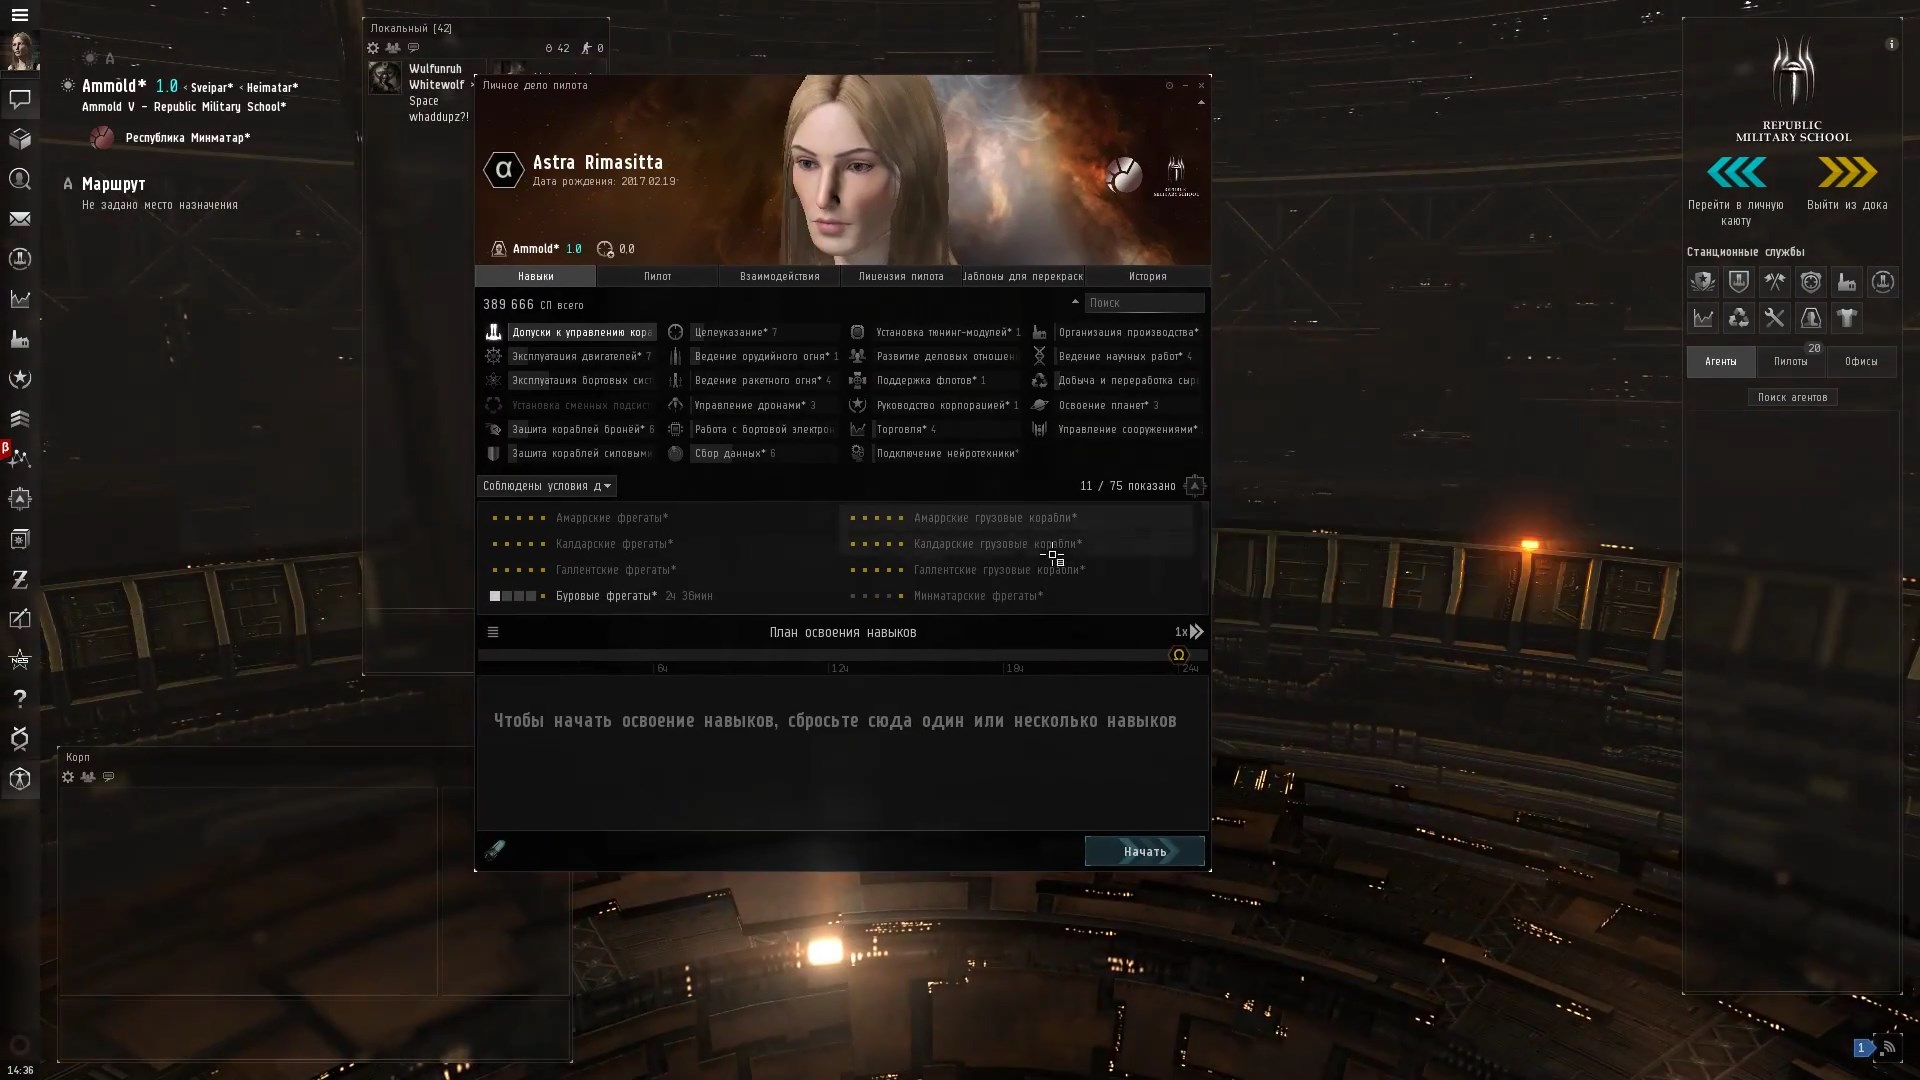Viewport: 1920px width, 1080px height.
Task: Open EVE Mail icon in left sidebar
Action: pyautogui.click(x=20, y=219)
